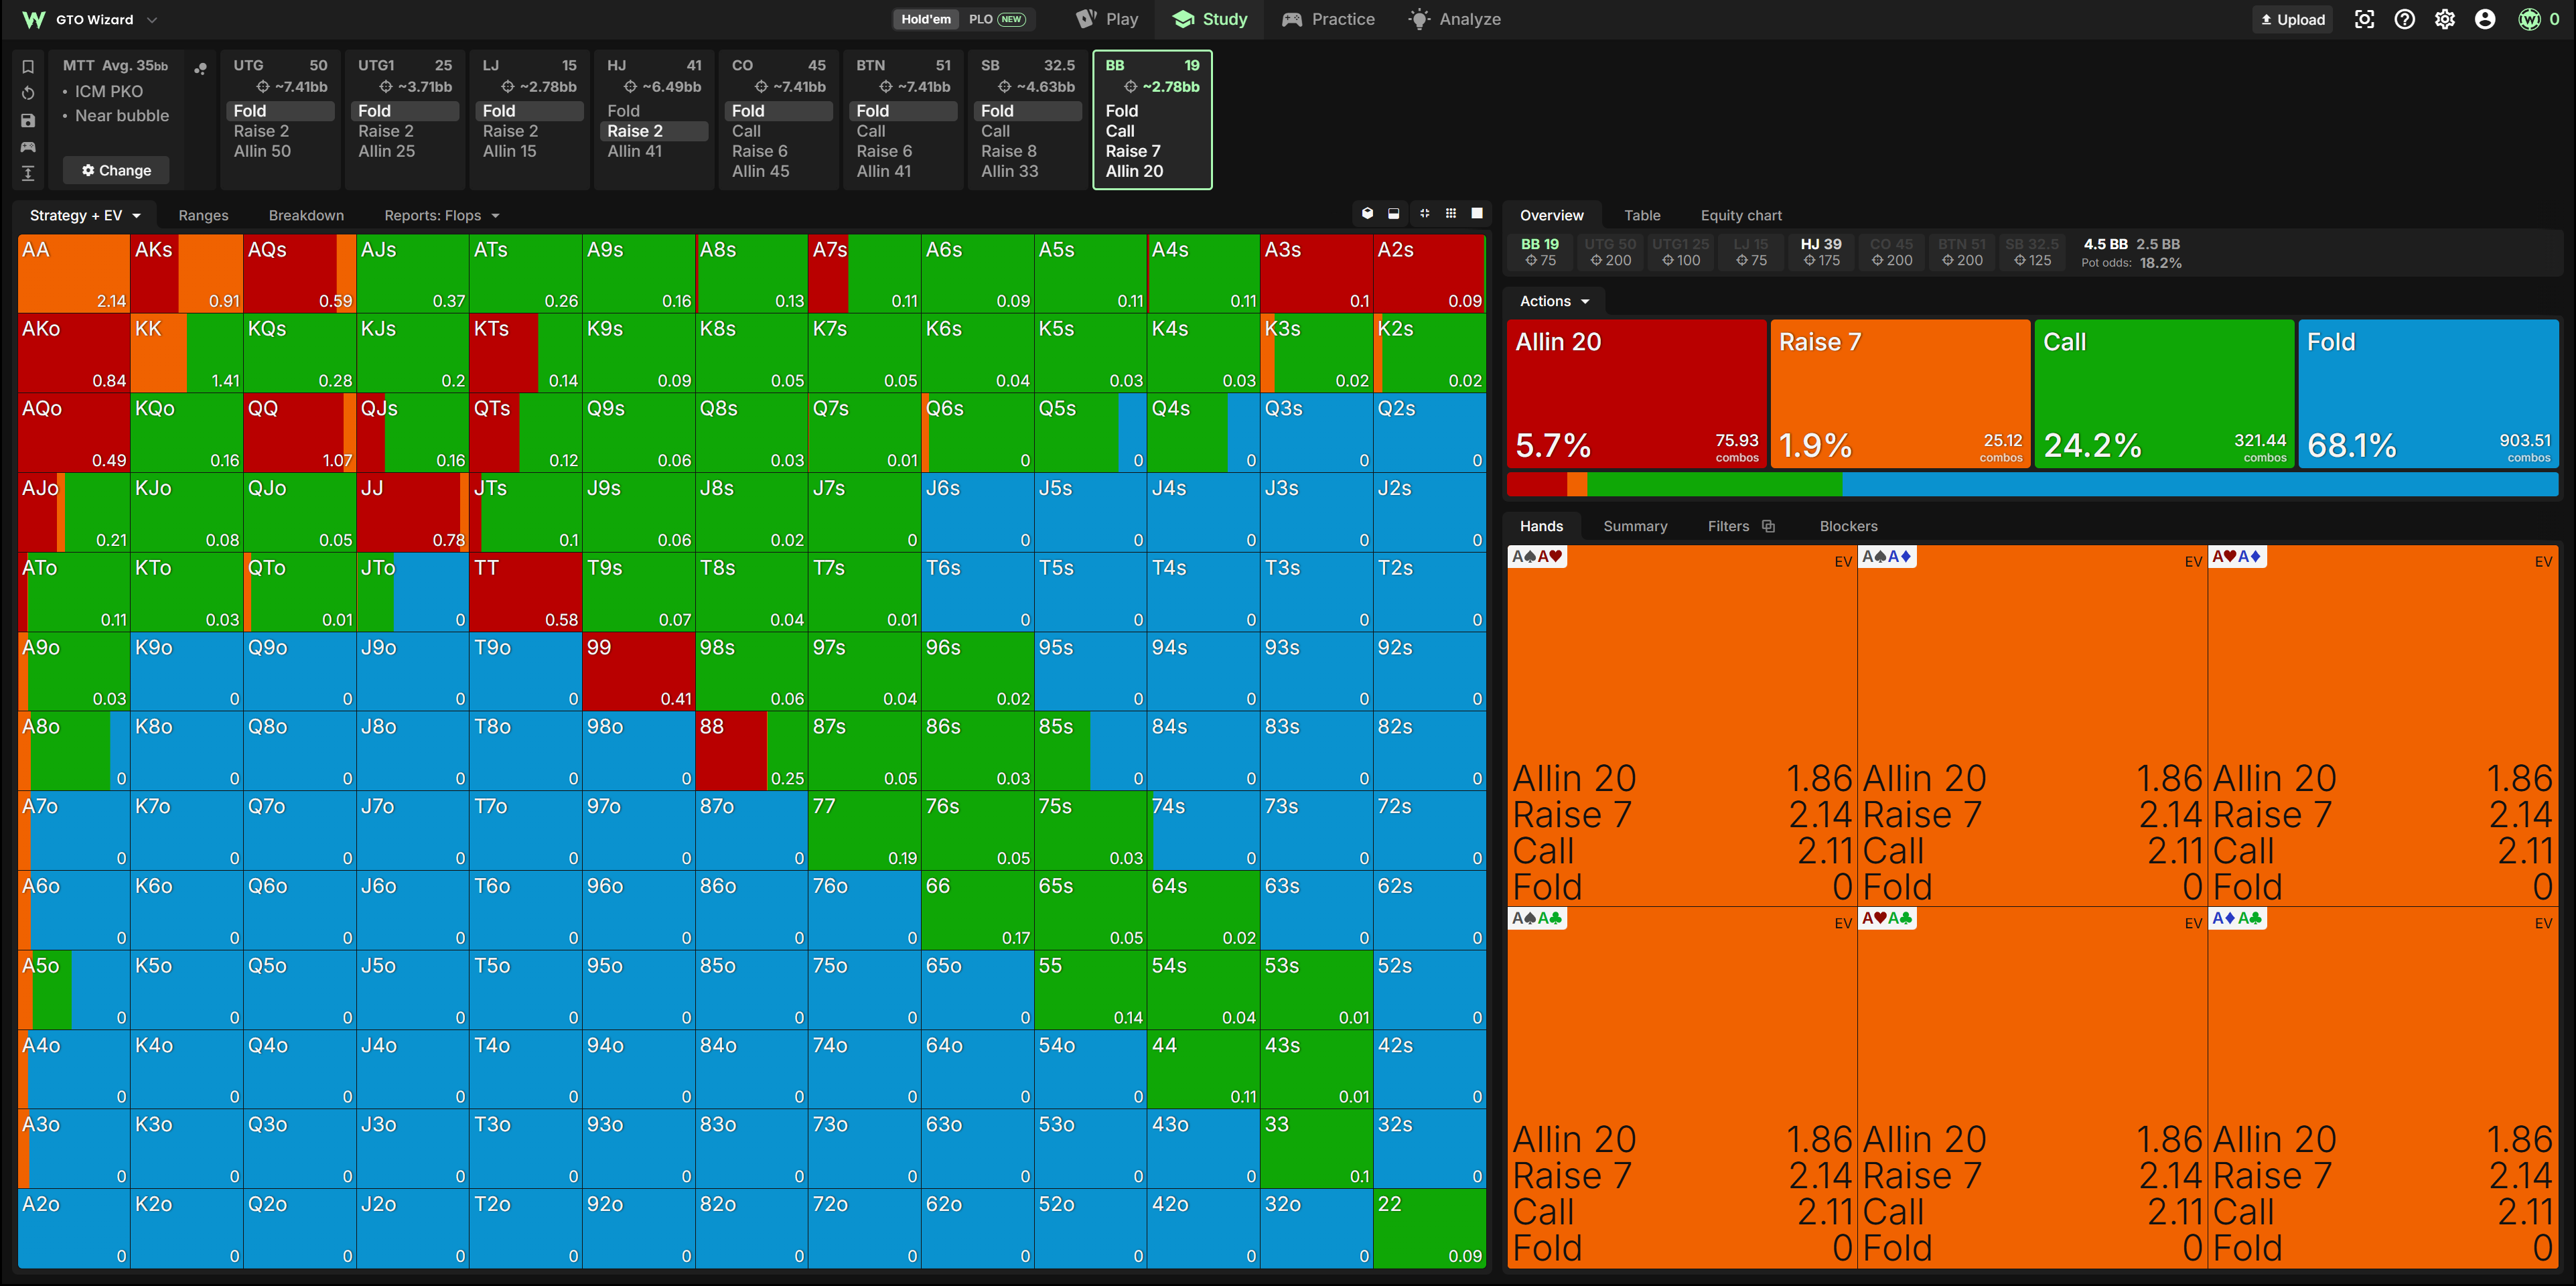Open the help question mark icon
This screenshot has height=1286, width=2576.
(x=2405, y=19)
